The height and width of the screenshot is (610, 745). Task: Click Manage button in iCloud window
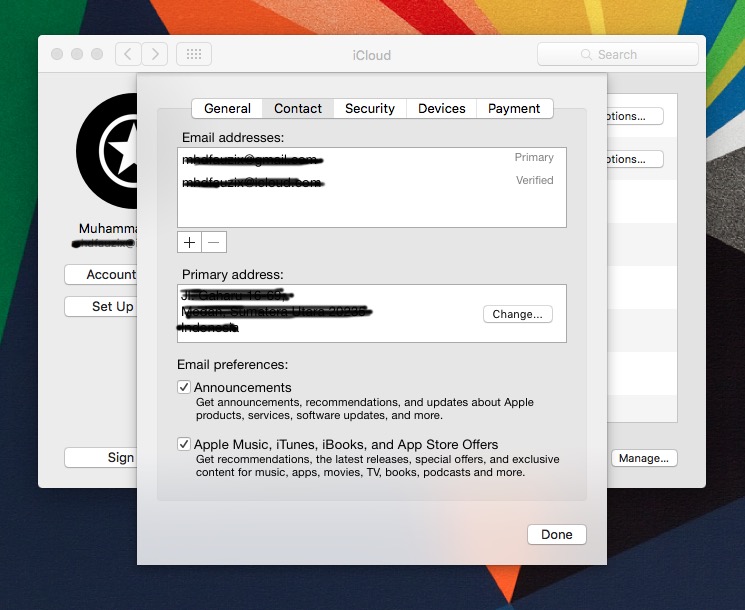click(644, 458)
